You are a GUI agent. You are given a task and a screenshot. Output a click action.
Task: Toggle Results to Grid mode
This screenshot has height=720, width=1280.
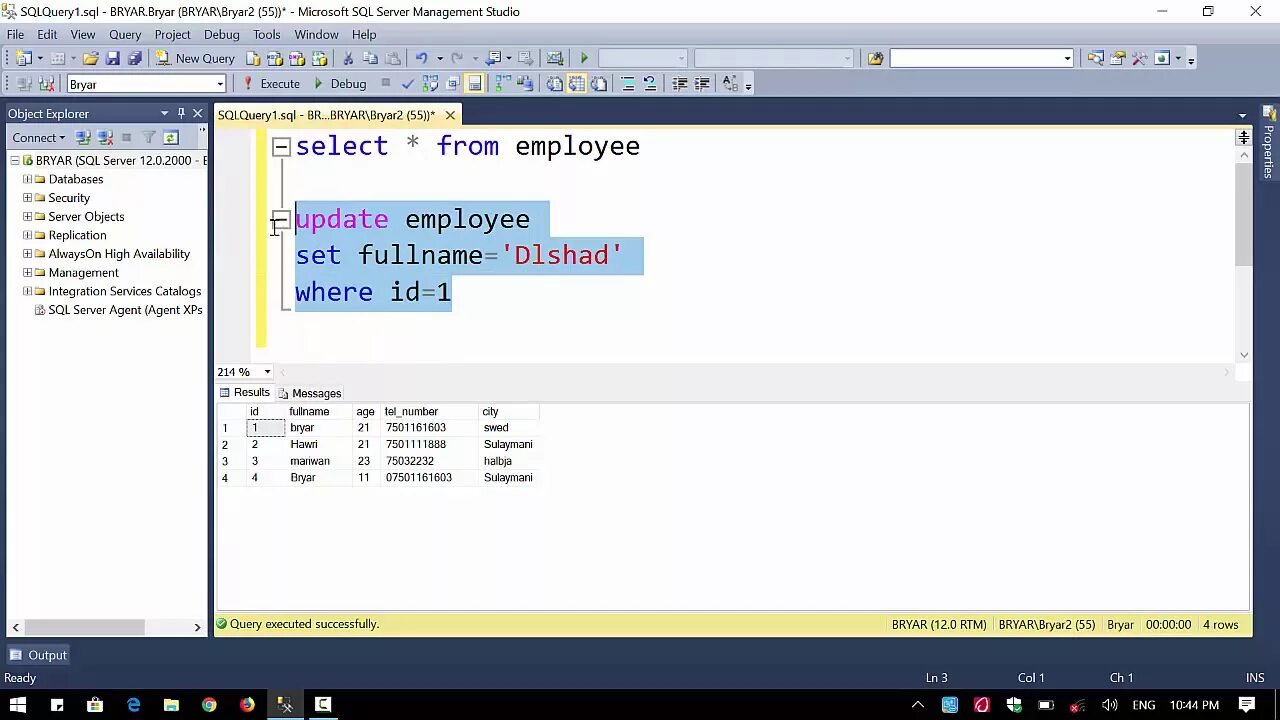(x=577, y=84)
